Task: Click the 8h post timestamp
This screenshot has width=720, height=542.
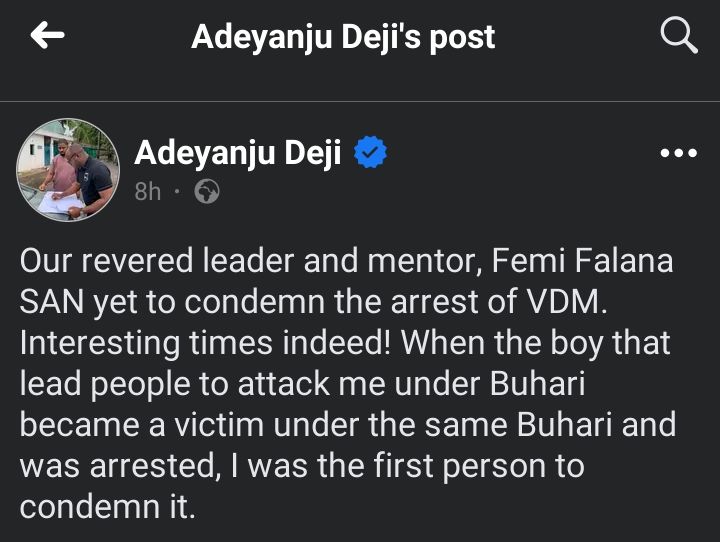Action: pos(148,191)
